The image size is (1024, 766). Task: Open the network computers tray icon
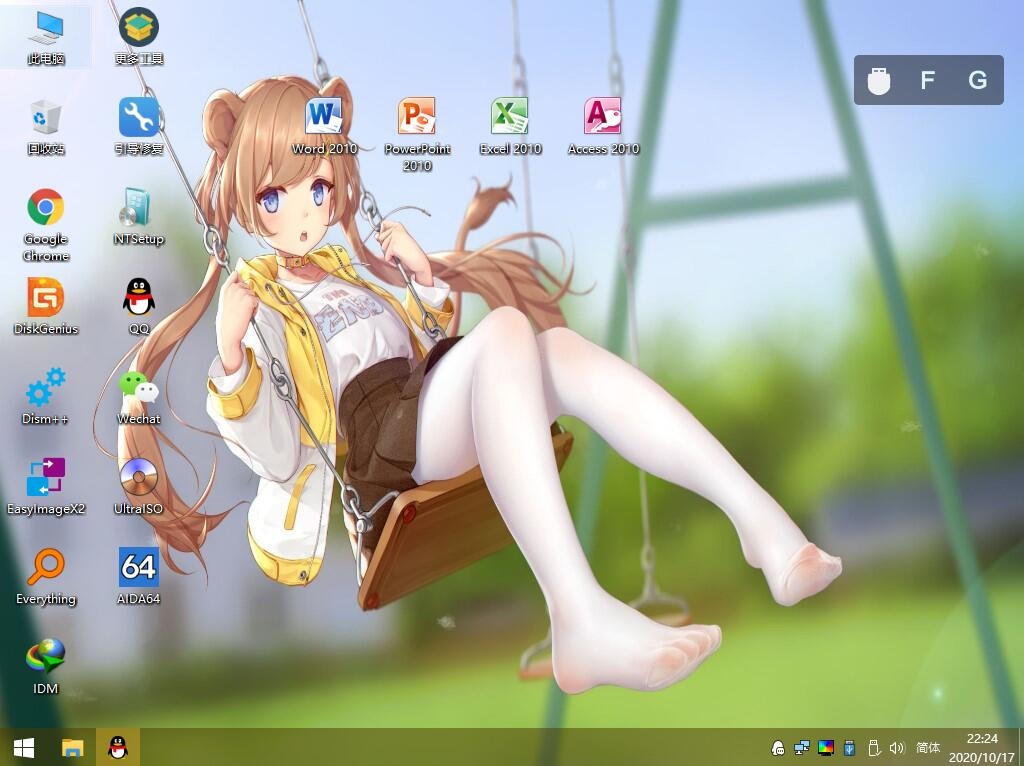[801, 748]
